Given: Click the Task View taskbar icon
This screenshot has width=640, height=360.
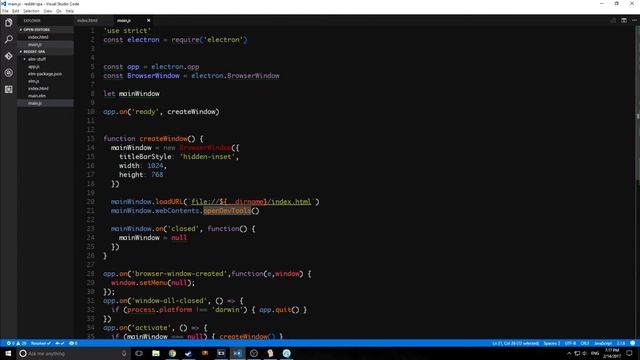Looking at the screenshot, I should [139, 353].
